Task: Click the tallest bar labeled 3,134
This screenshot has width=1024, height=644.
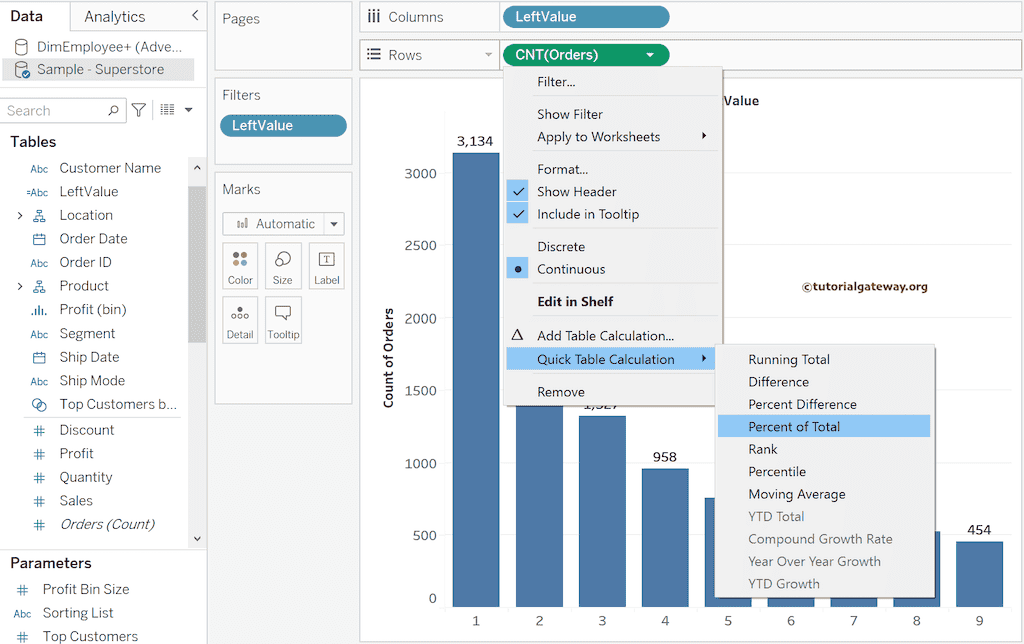Action: click(x=475, y=380)
